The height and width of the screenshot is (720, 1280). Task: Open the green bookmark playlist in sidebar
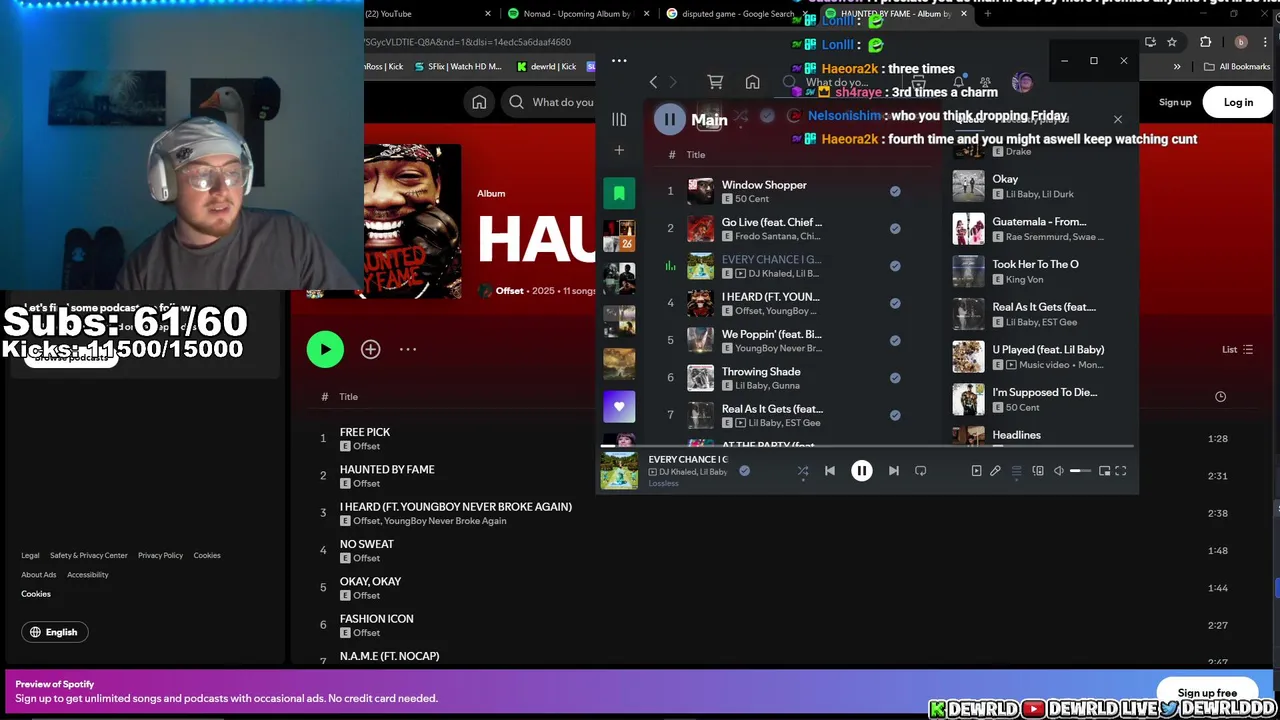[619, 193]
